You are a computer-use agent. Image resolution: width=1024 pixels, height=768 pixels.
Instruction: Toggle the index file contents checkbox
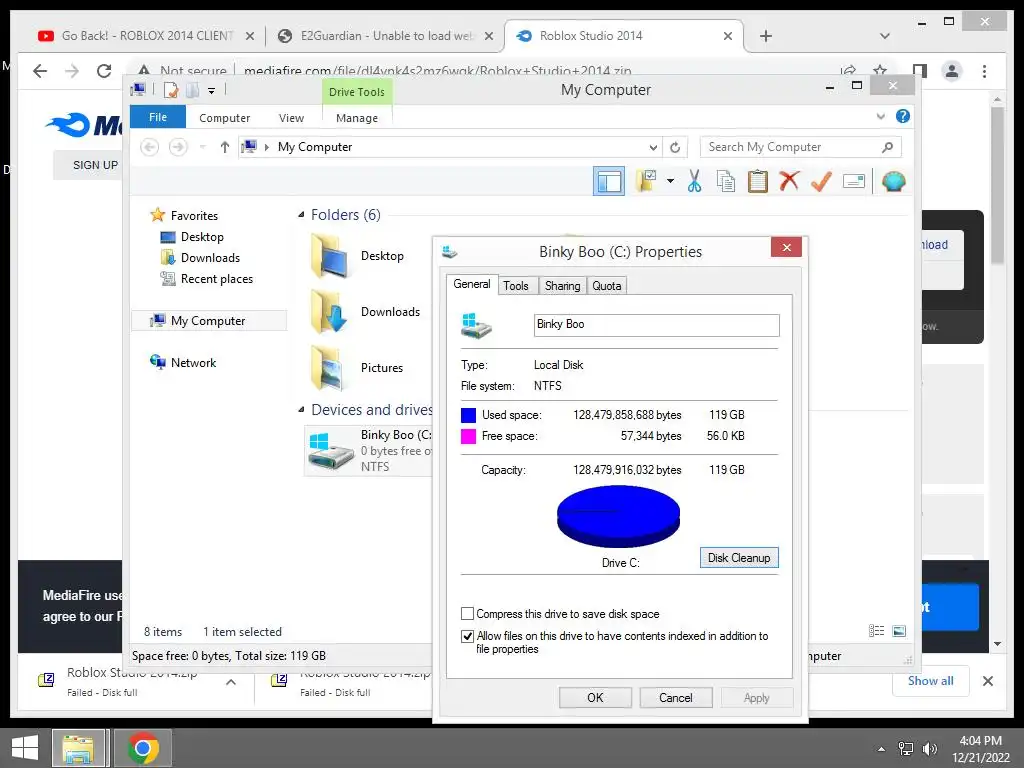click(x=467, y=636)
